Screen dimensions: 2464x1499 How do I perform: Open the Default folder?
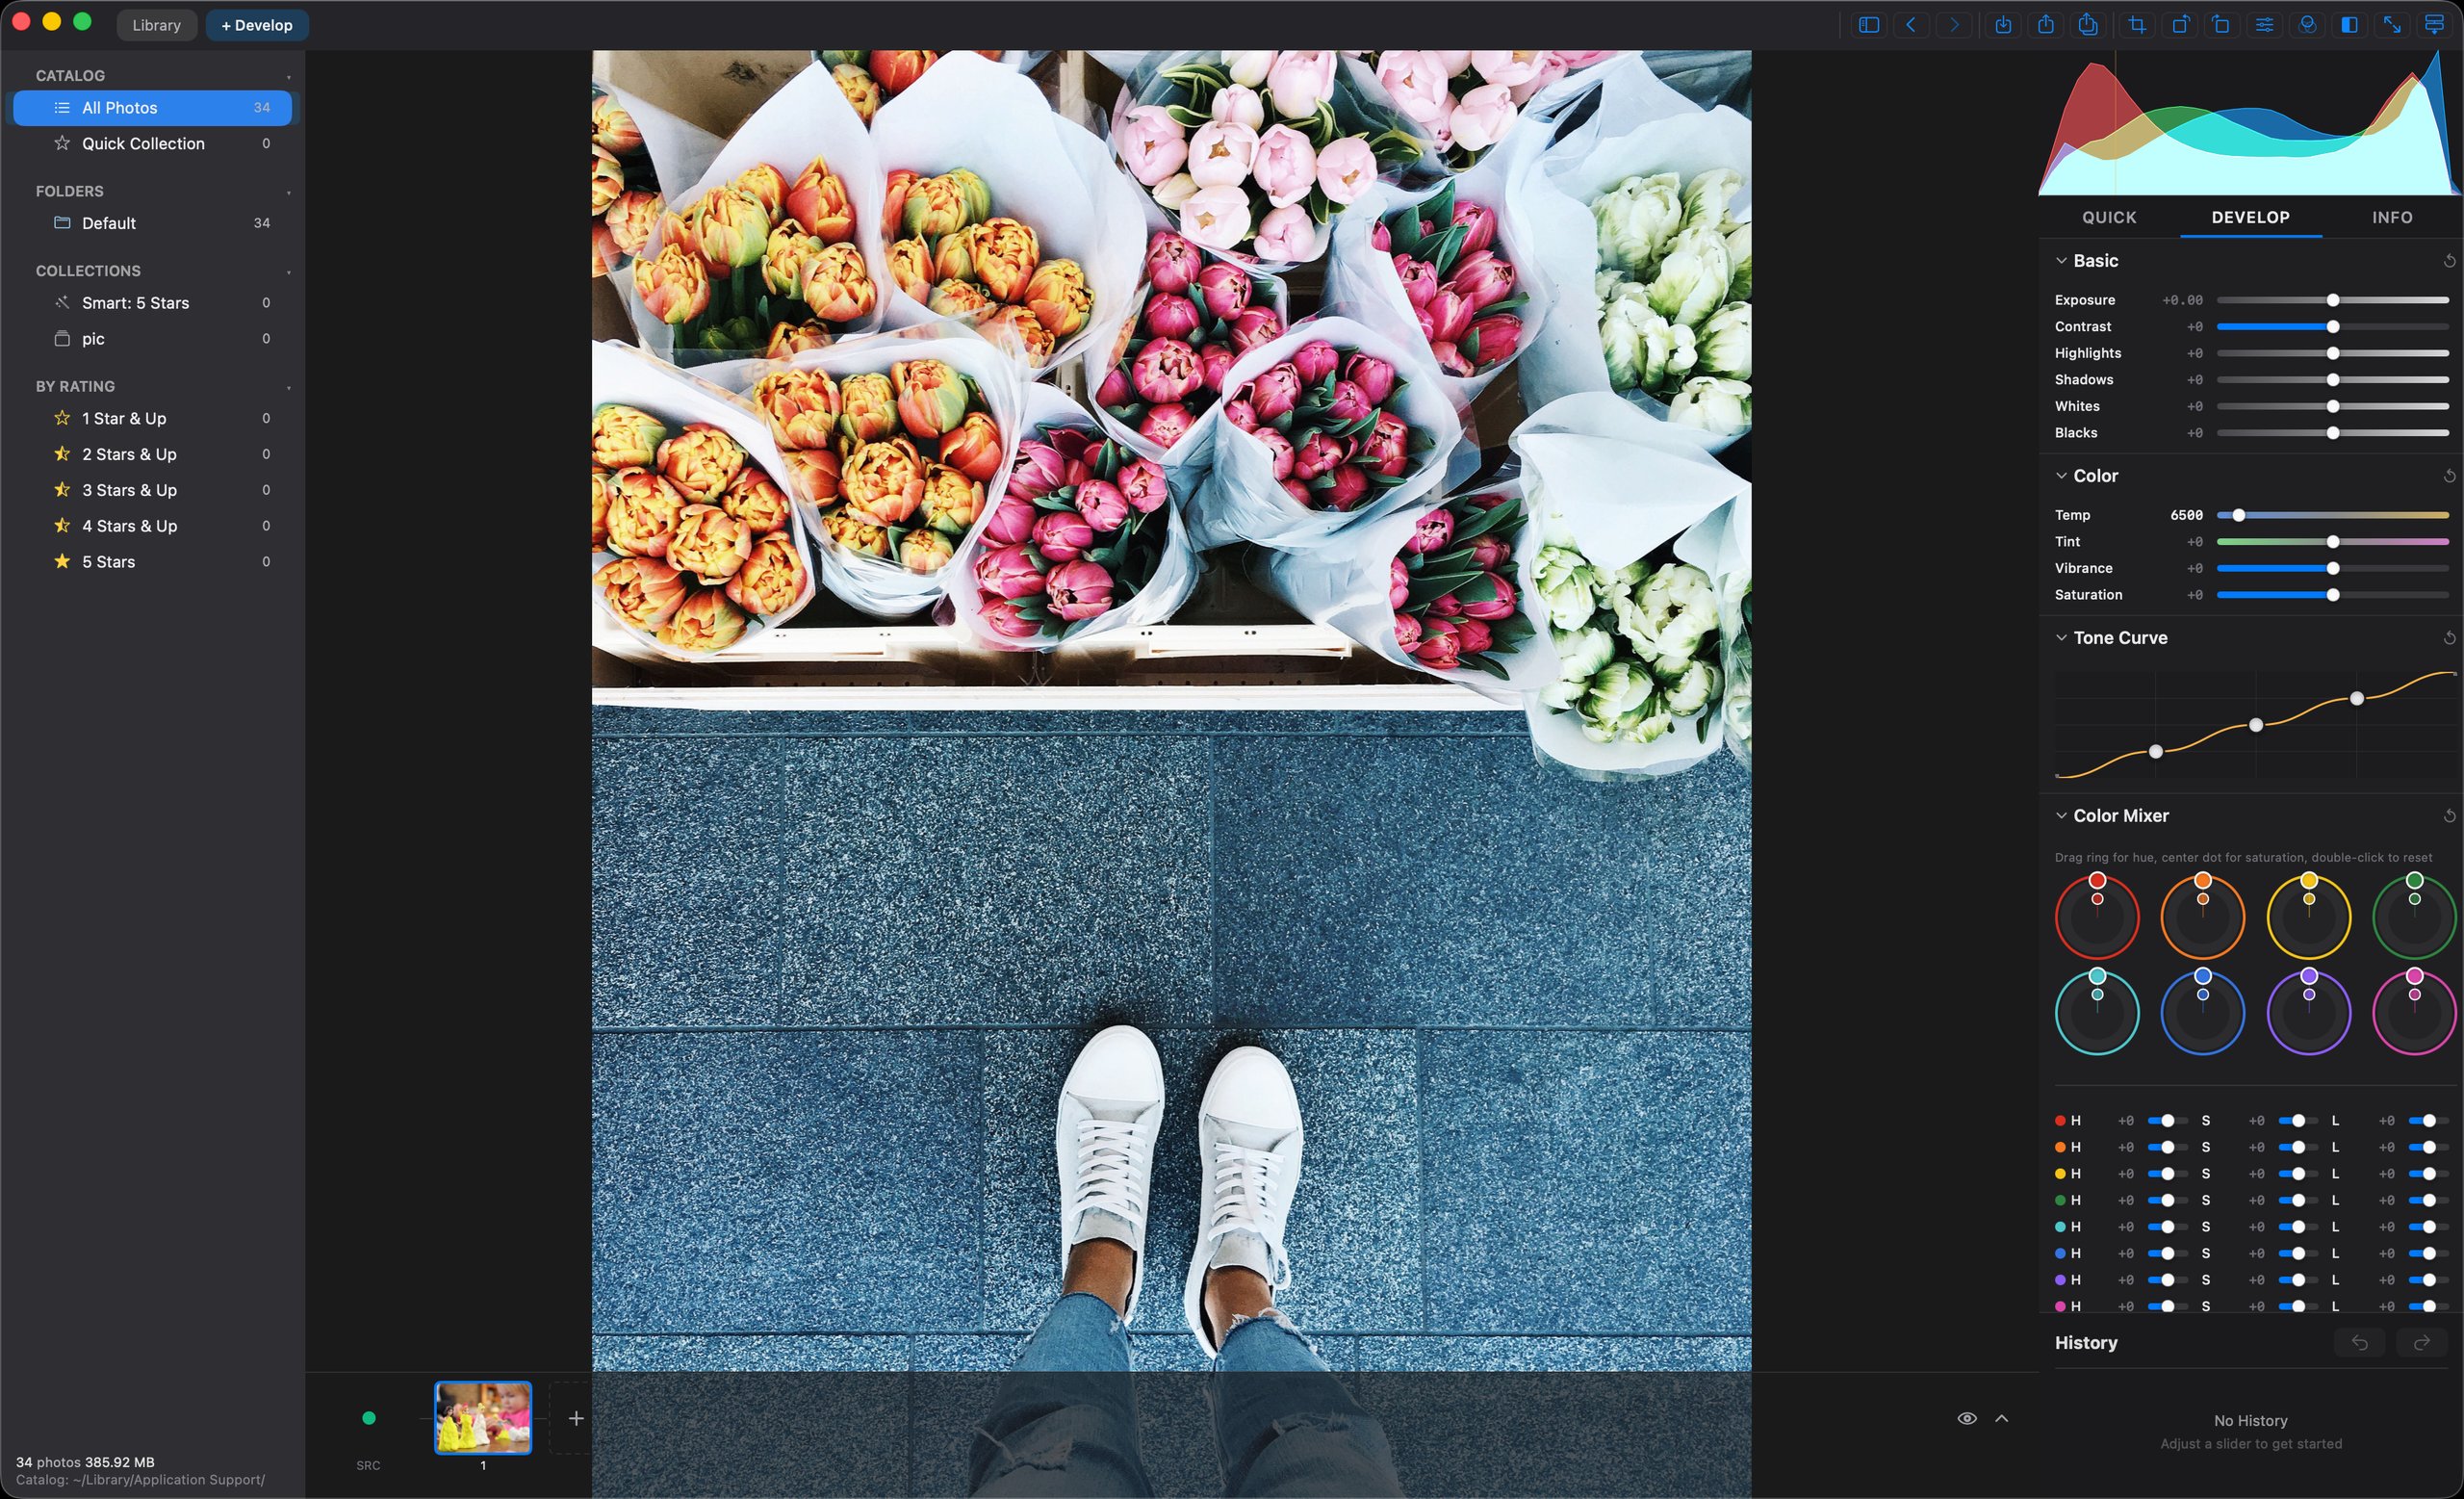(152, 223)
